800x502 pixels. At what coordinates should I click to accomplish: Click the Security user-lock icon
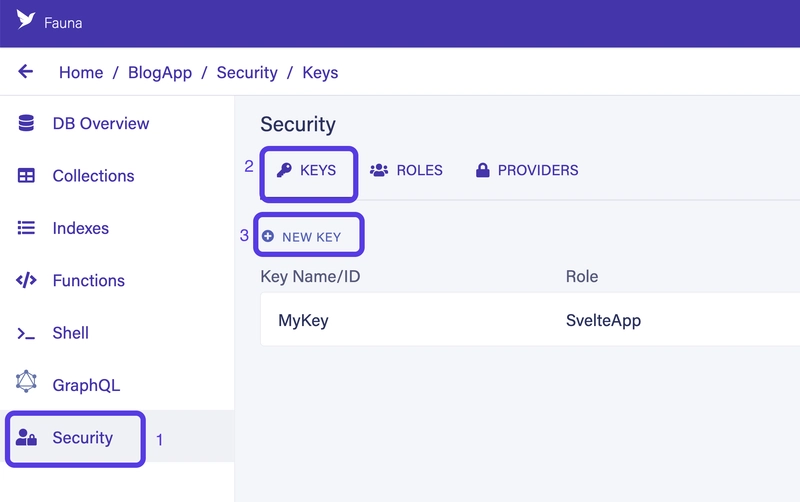coord(26,437)
